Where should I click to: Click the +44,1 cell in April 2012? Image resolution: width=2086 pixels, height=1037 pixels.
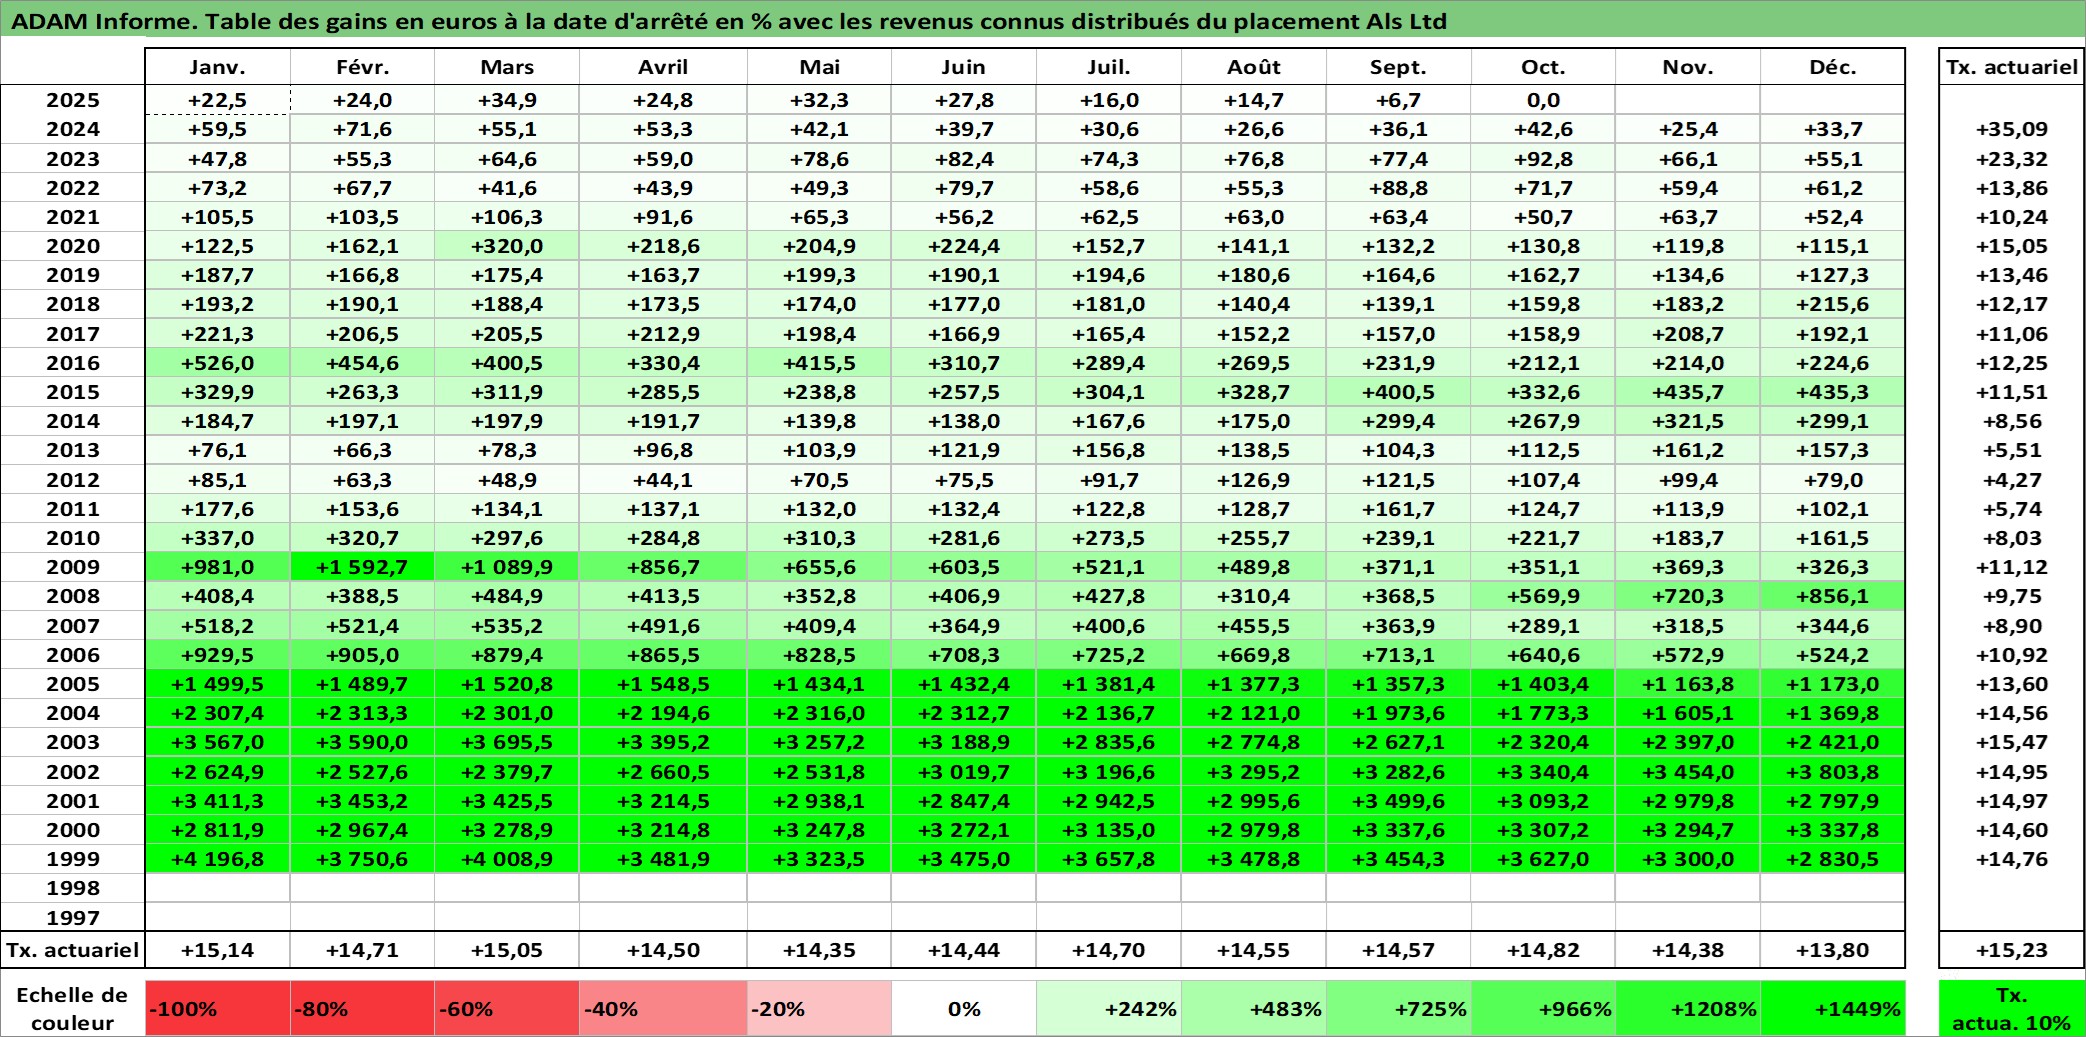coord(663,480)
